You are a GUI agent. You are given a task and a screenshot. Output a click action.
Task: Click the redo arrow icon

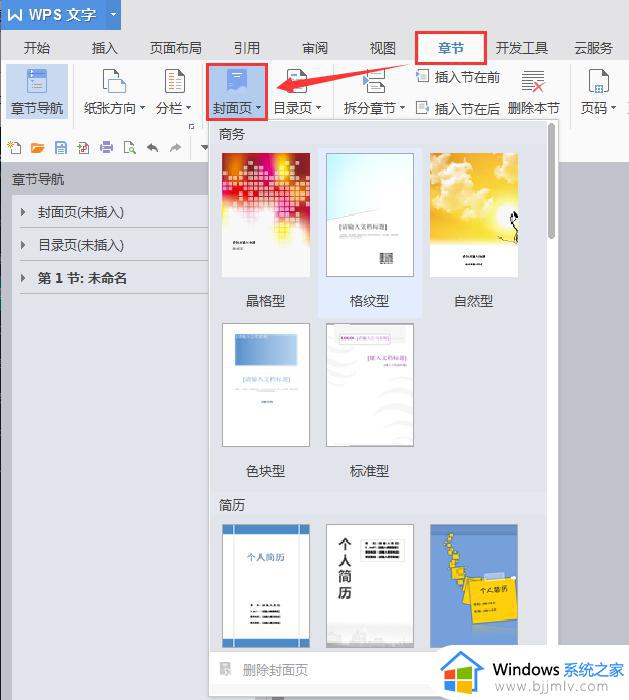pos(175,147)
